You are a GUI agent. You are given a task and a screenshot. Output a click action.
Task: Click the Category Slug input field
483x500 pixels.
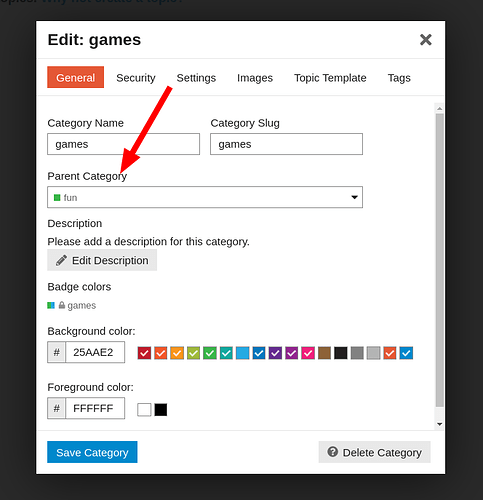pyautogui.click(x=286, y=144)
